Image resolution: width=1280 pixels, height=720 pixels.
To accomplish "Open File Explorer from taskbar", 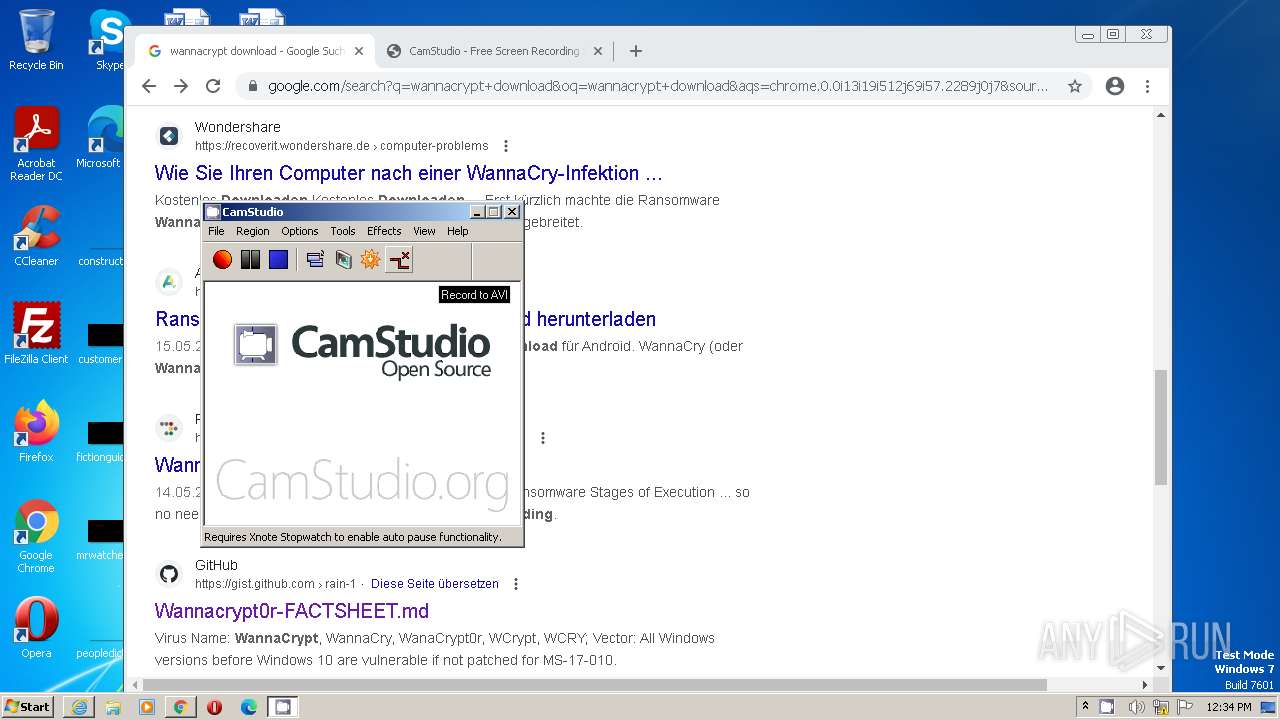I will (x=113, y=707).
